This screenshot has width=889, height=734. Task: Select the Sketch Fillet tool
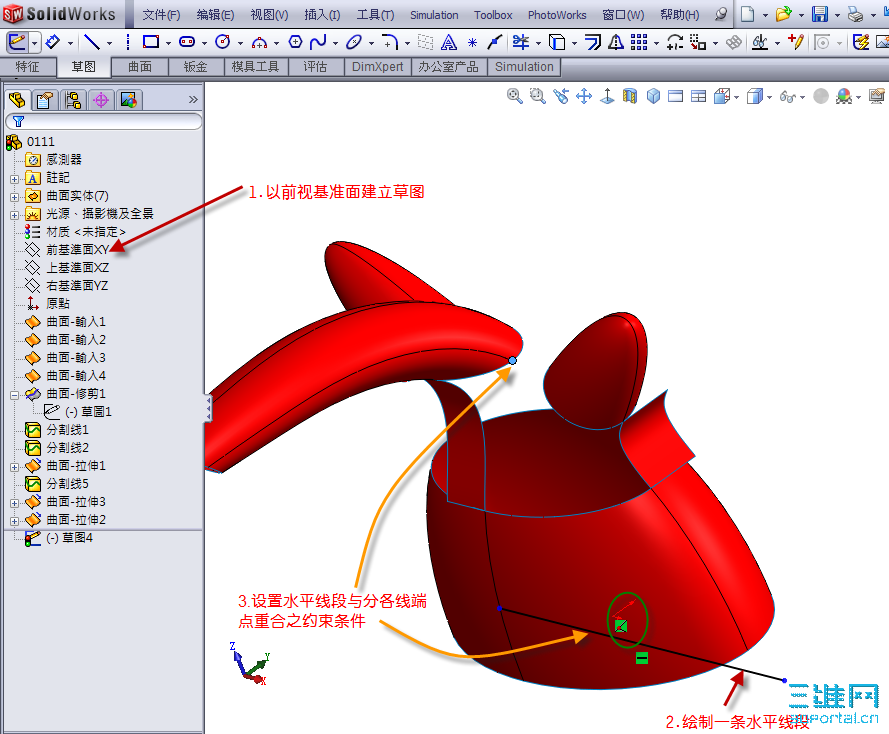(390, 42)
